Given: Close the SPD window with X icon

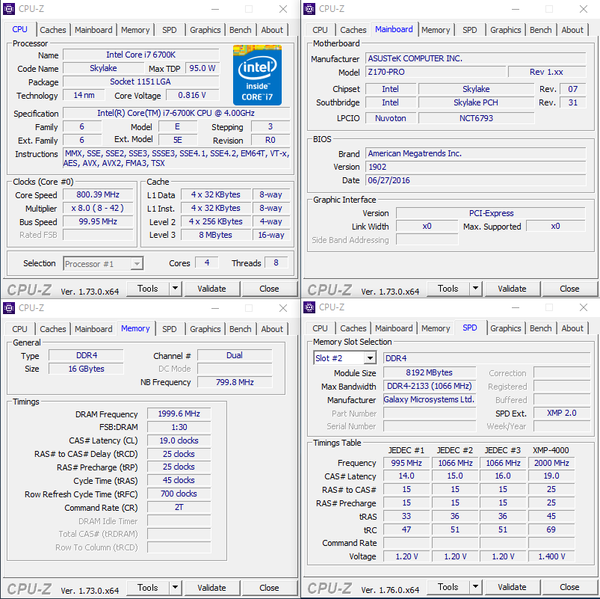Looking at the screenshot, I should tap(583, 307).
